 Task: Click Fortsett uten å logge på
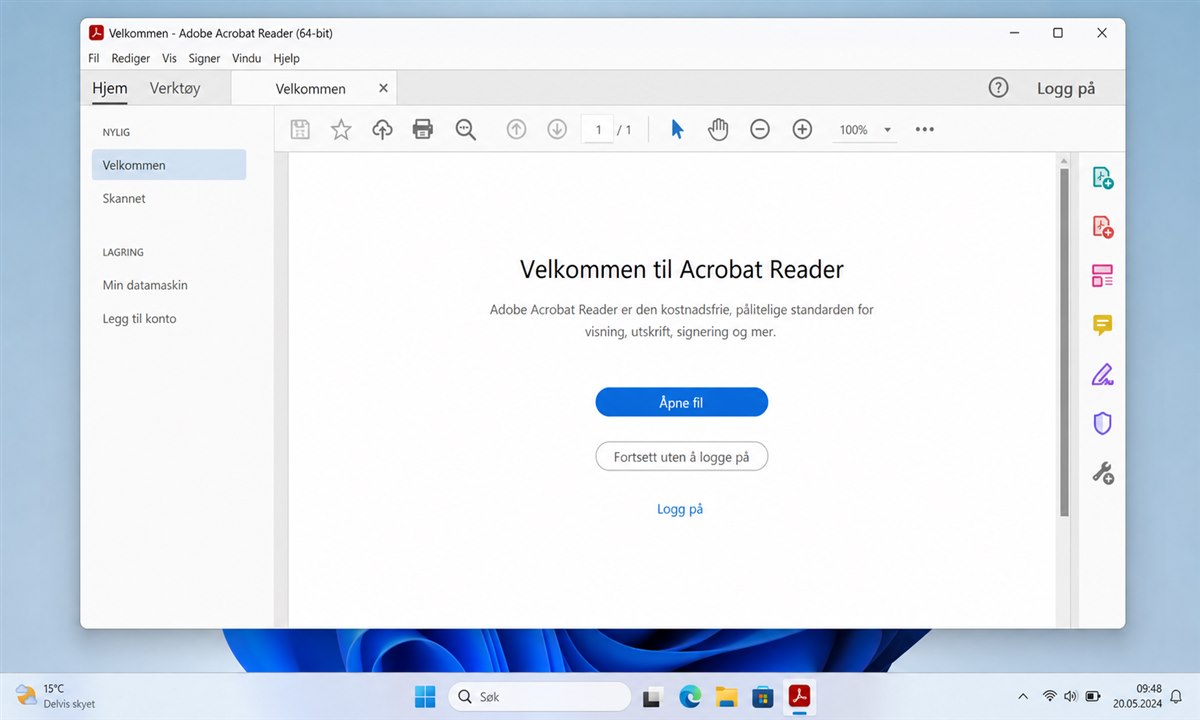tap(681, 456)
